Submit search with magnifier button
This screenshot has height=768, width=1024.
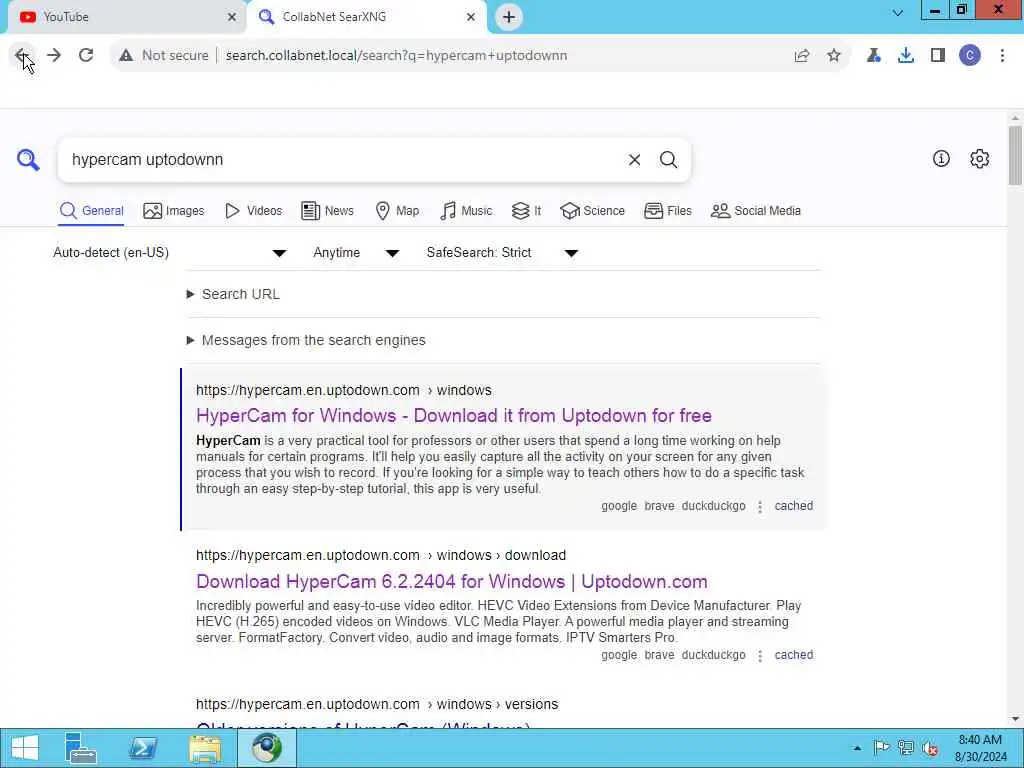668,160
